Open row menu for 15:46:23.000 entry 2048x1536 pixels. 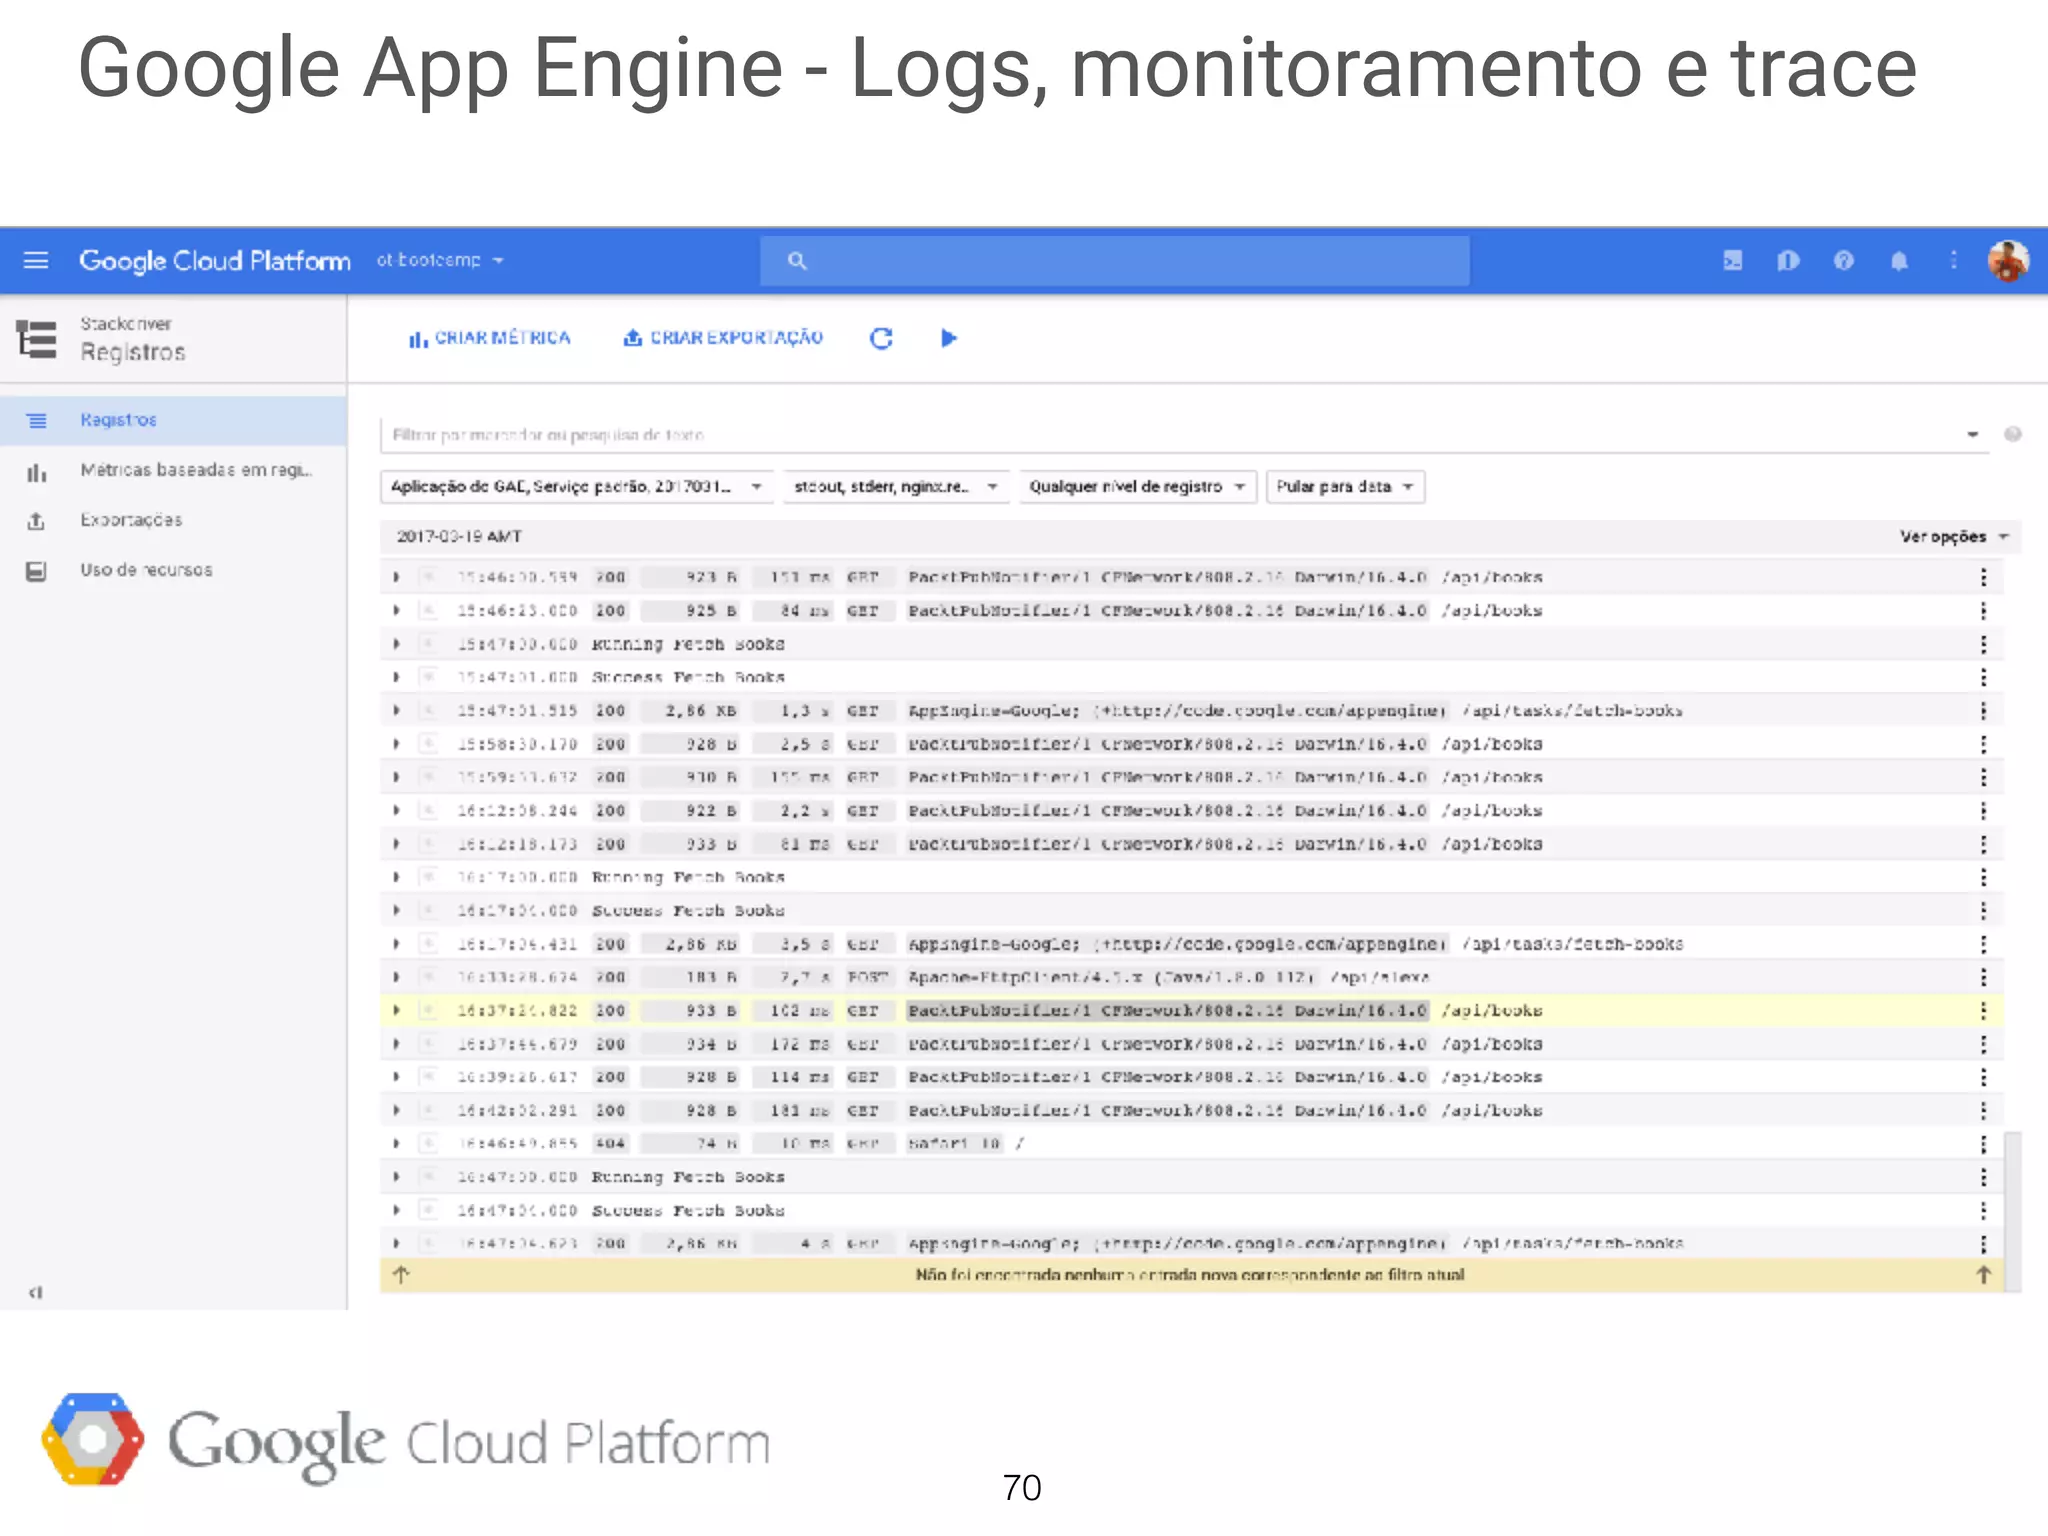point(1983,611)
